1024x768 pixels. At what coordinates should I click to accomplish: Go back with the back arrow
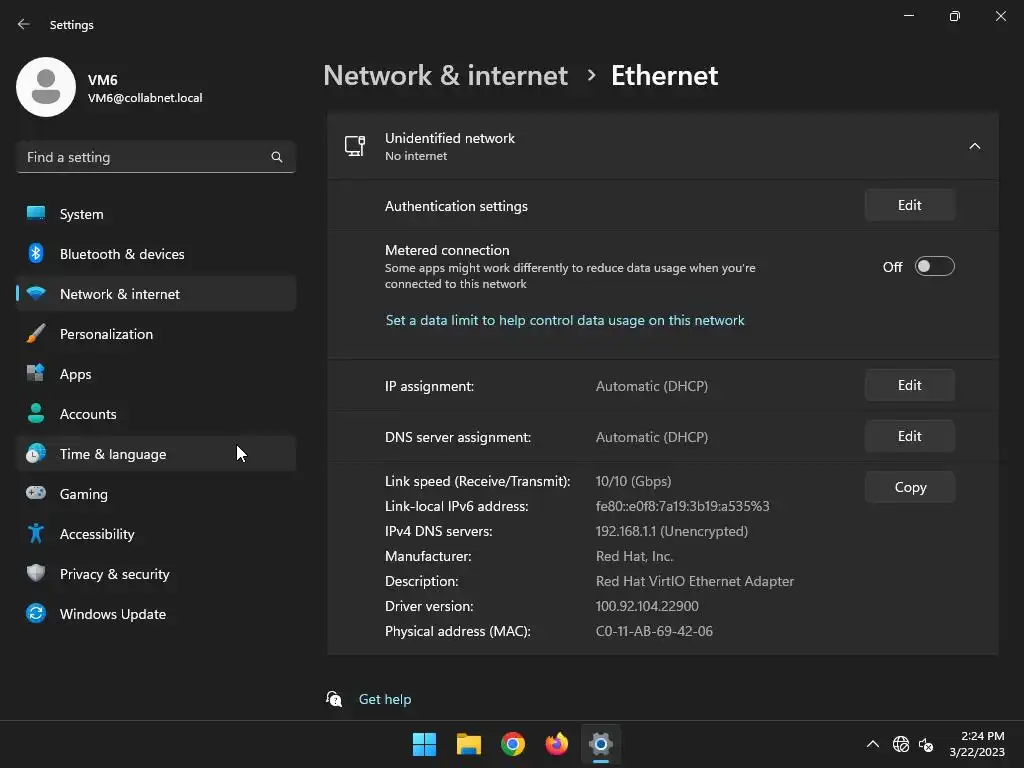24,24
